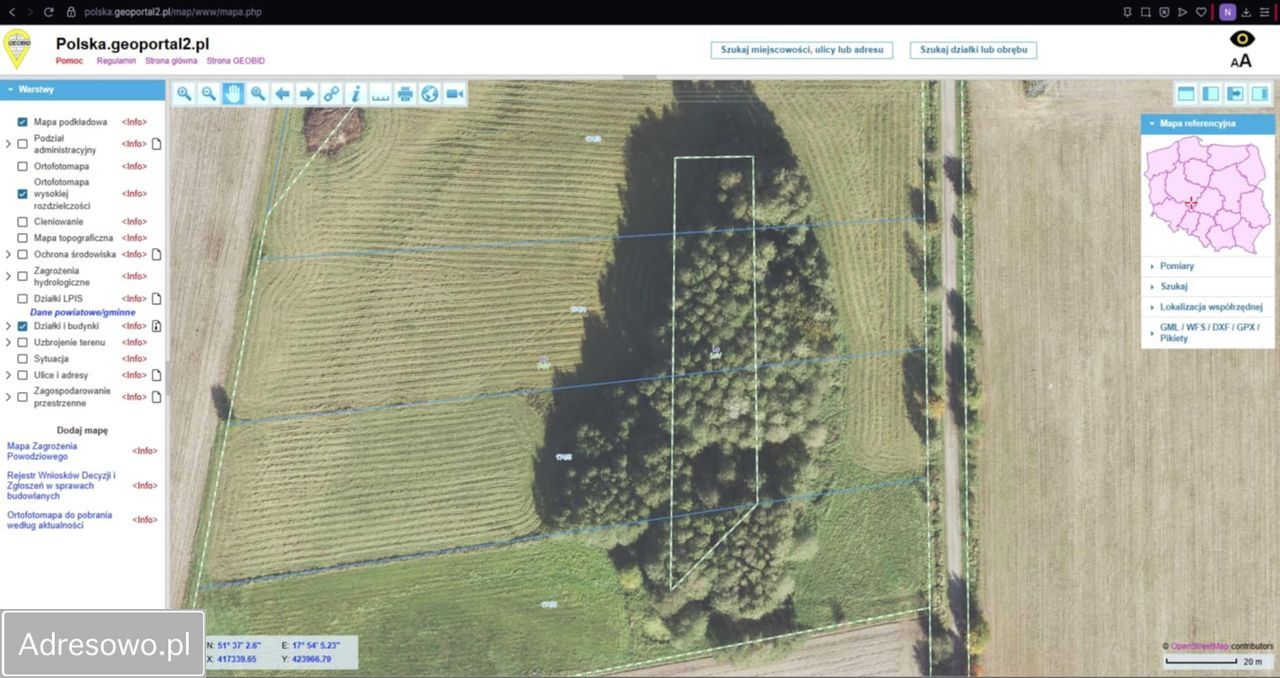Reload the page in browser
1280x678 pixels.
(x=49, y=12)
